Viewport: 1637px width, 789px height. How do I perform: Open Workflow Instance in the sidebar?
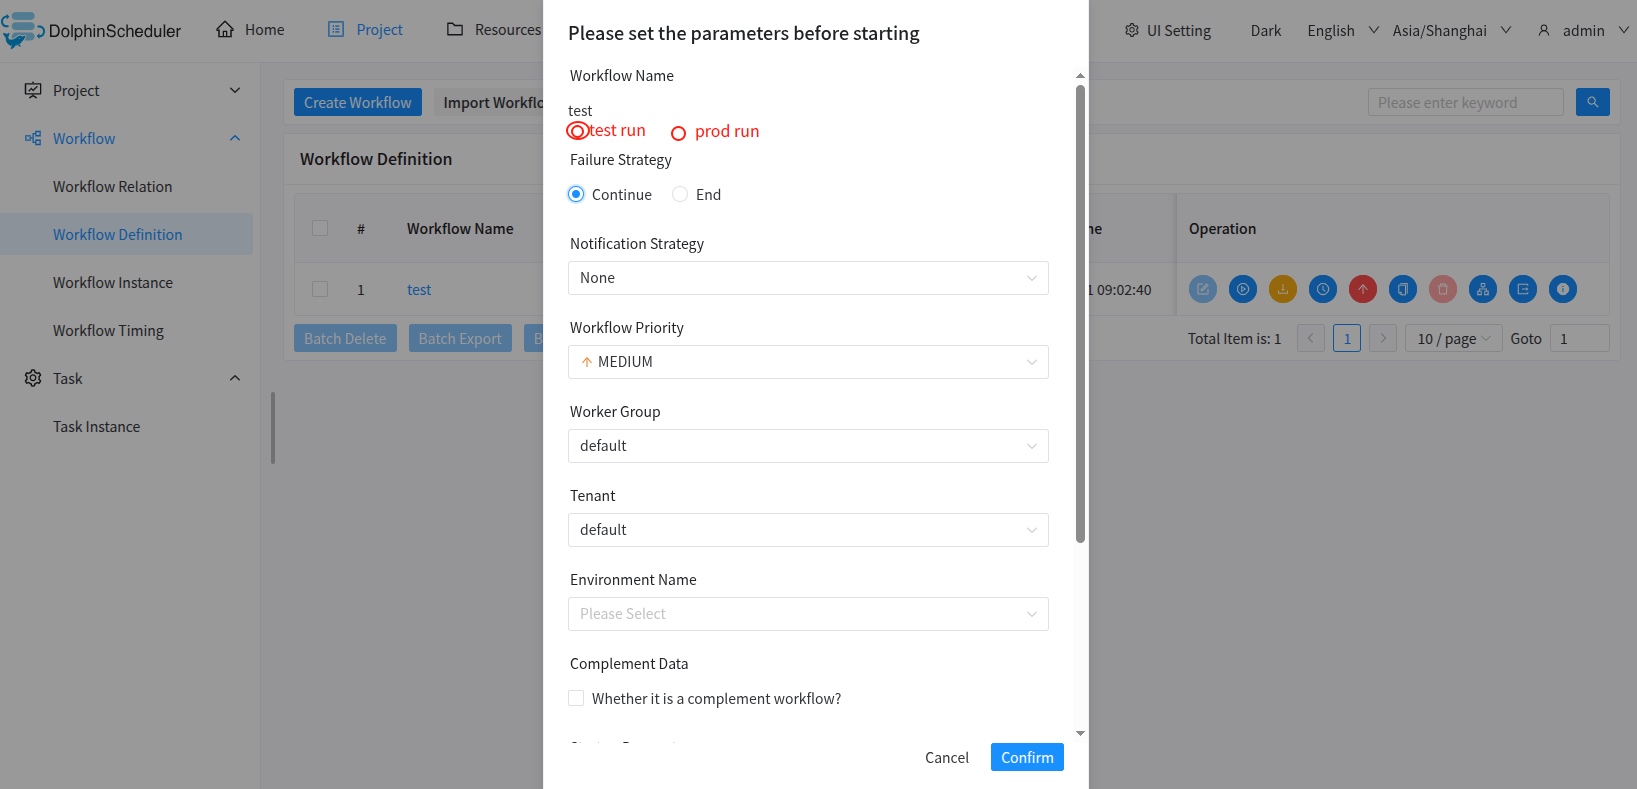coord(113,283)
